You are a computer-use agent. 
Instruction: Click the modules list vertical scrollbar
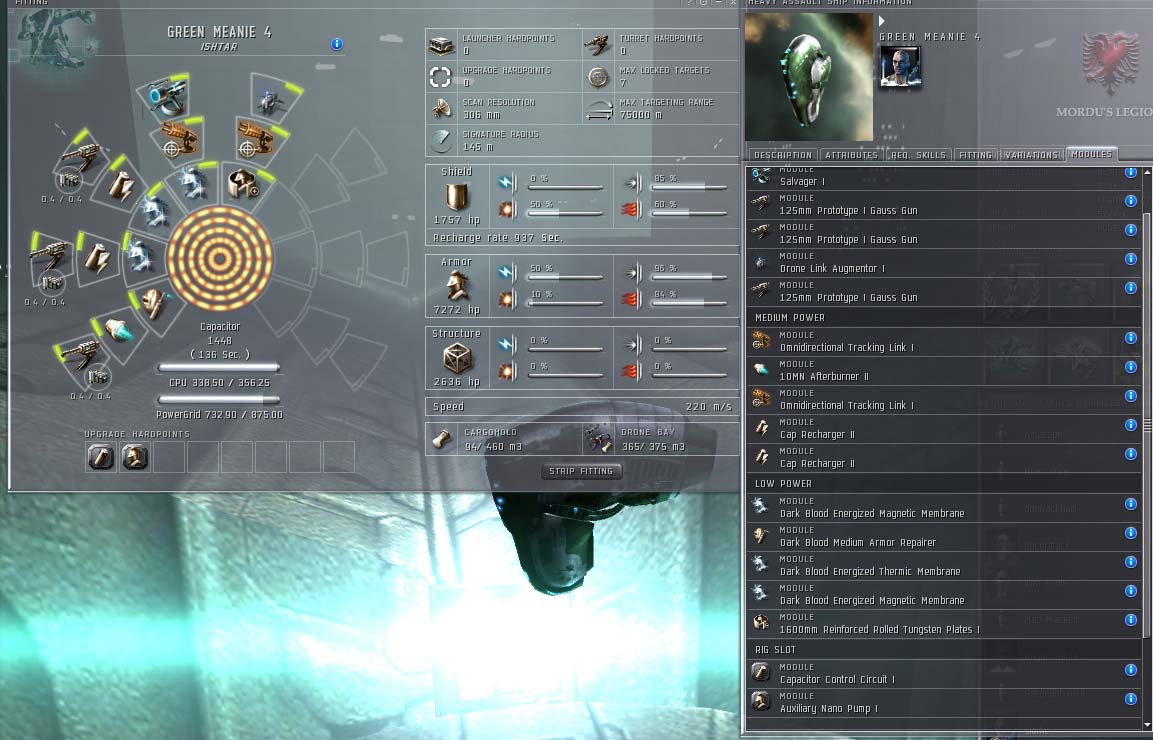click(1146, 425)
